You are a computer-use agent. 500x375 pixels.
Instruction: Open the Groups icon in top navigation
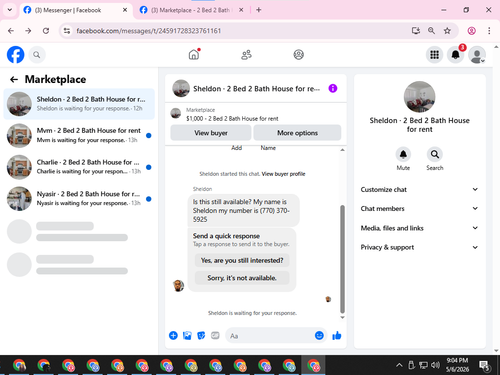pyautogui.click(x=298, y=54)
